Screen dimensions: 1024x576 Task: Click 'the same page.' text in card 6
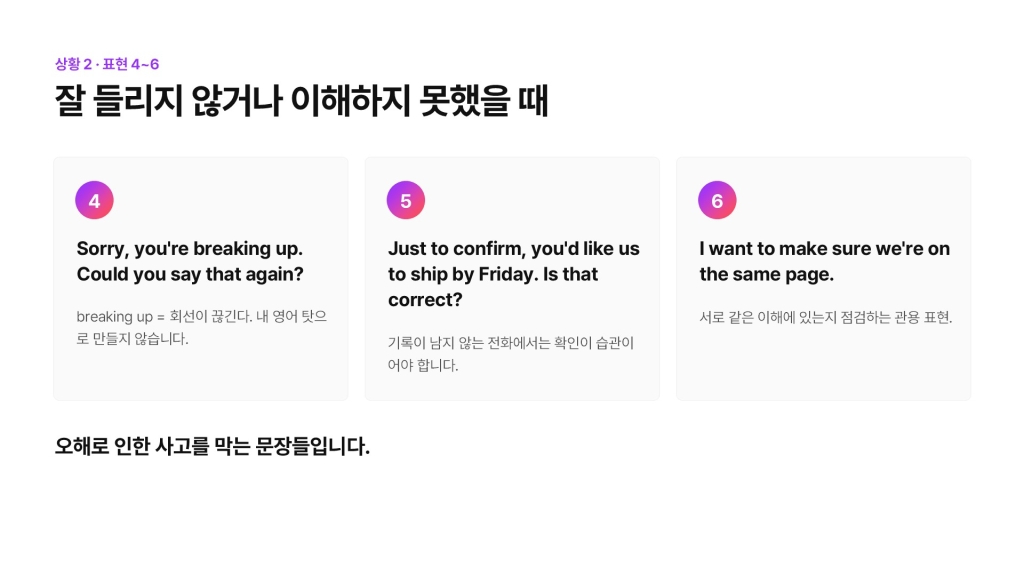767,274
